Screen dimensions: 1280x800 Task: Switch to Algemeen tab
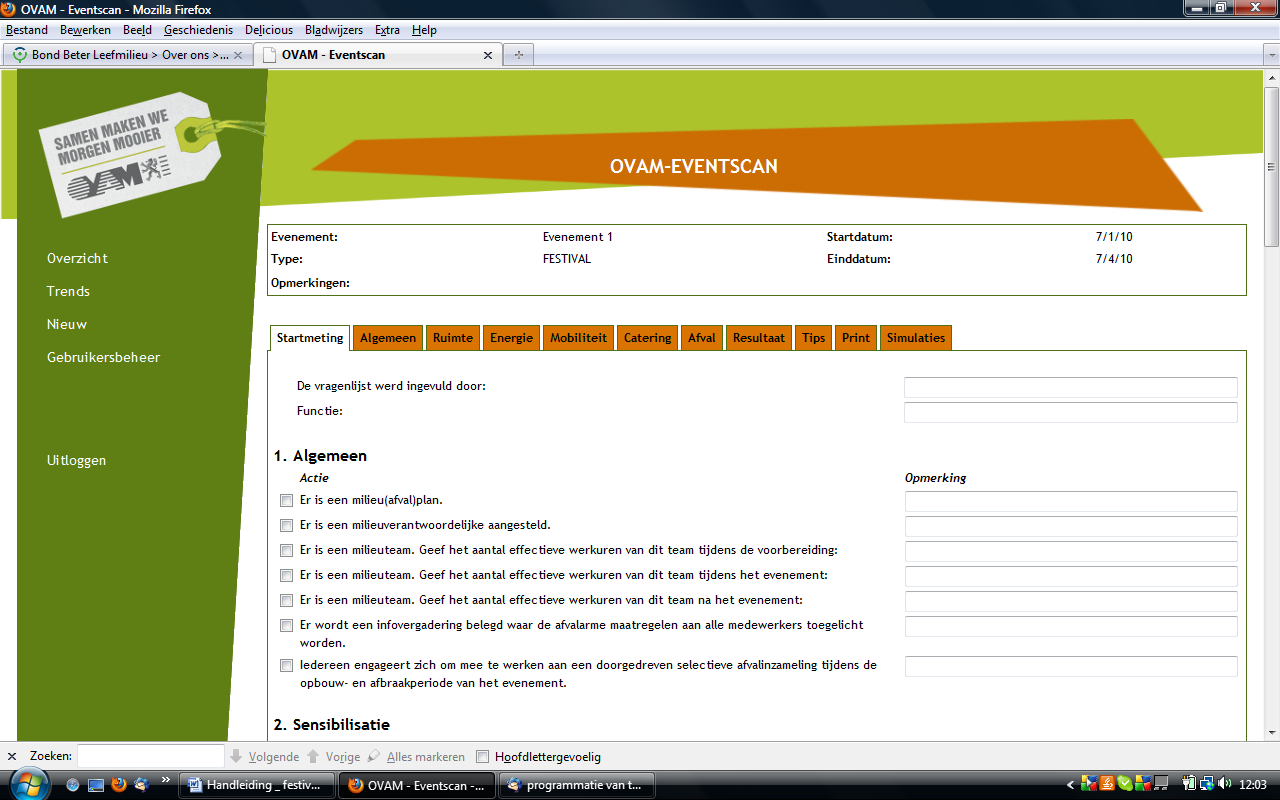coord(388,338)
